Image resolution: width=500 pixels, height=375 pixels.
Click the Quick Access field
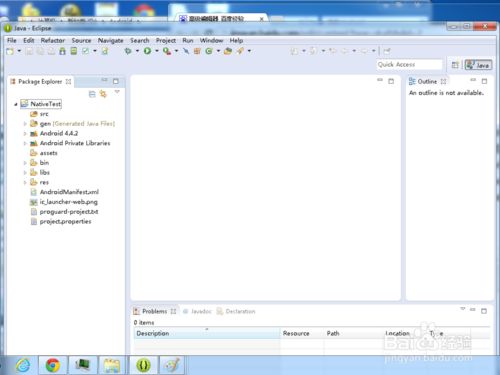point(410,64)
